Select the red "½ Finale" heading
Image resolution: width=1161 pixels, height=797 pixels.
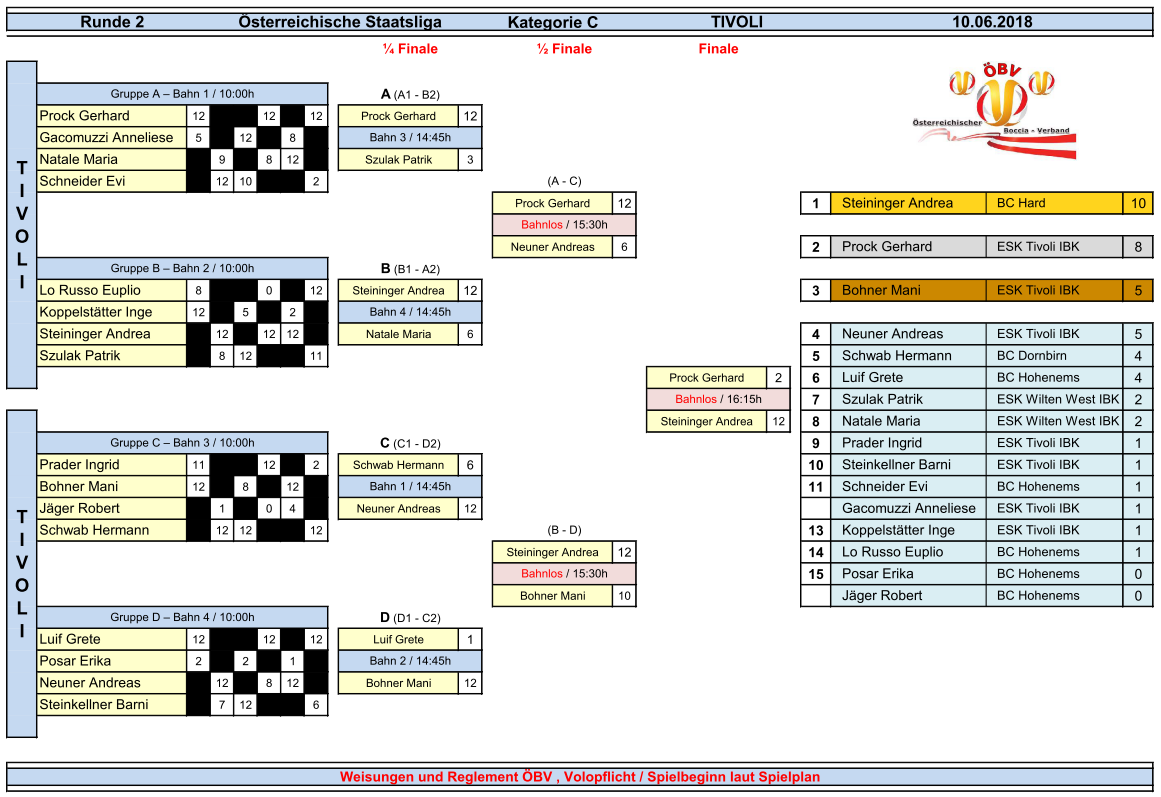pos(564,49)
